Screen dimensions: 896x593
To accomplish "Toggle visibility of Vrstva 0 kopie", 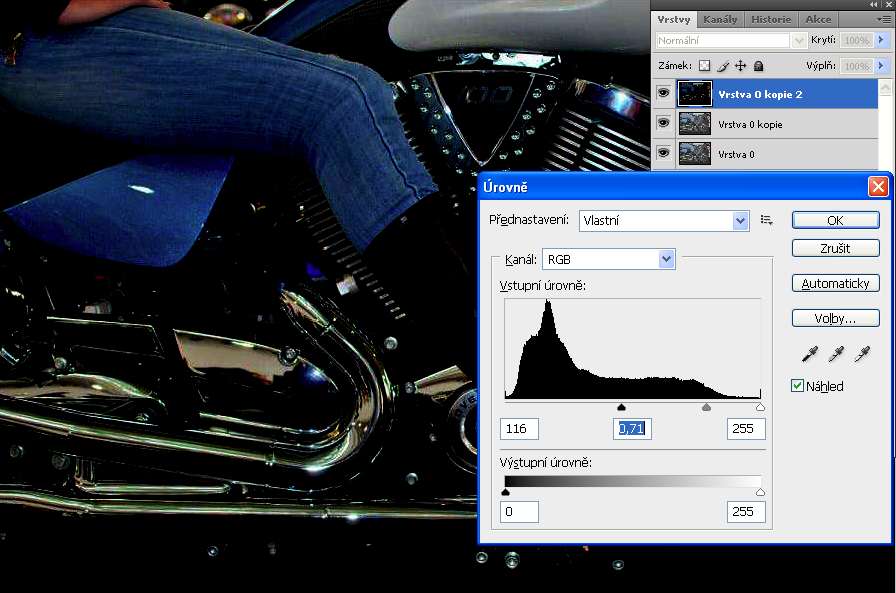I will click(662, 124).
